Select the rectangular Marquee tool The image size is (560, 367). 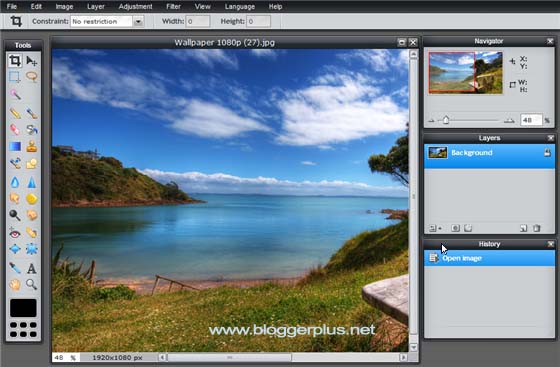15,77
